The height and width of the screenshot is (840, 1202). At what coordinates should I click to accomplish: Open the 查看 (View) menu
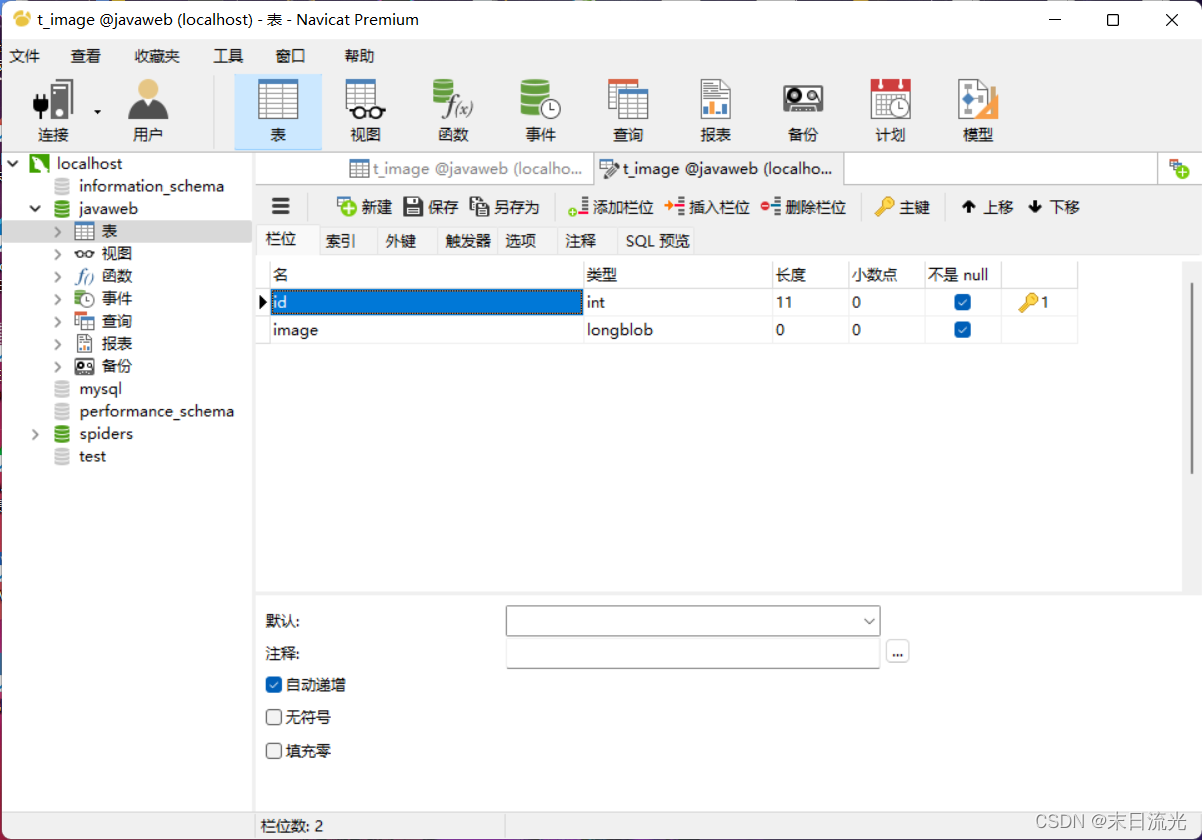pyautogui.click(x=86, y=57)
